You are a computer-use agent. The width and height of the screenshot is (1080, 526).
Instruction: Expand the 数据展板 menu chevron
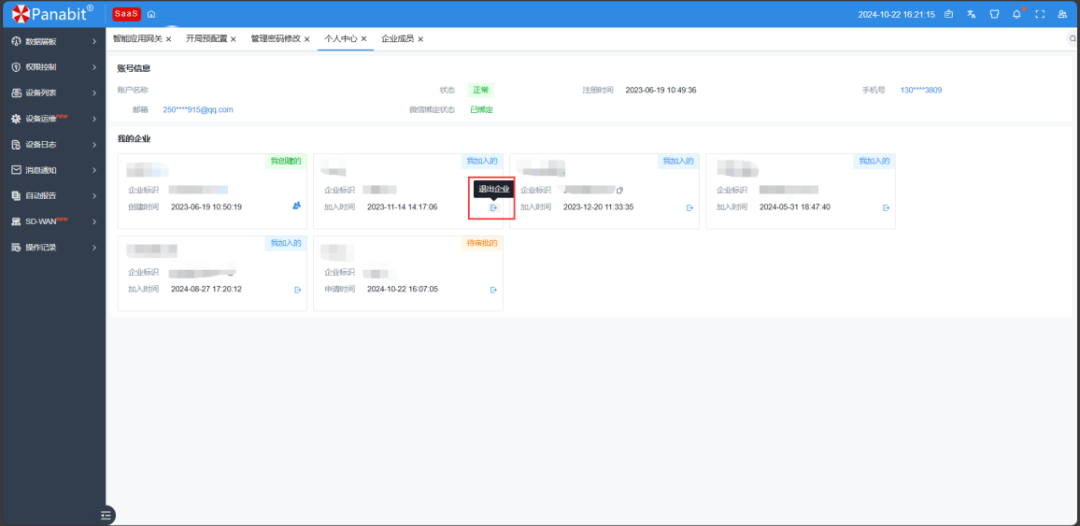coord(94,41)
